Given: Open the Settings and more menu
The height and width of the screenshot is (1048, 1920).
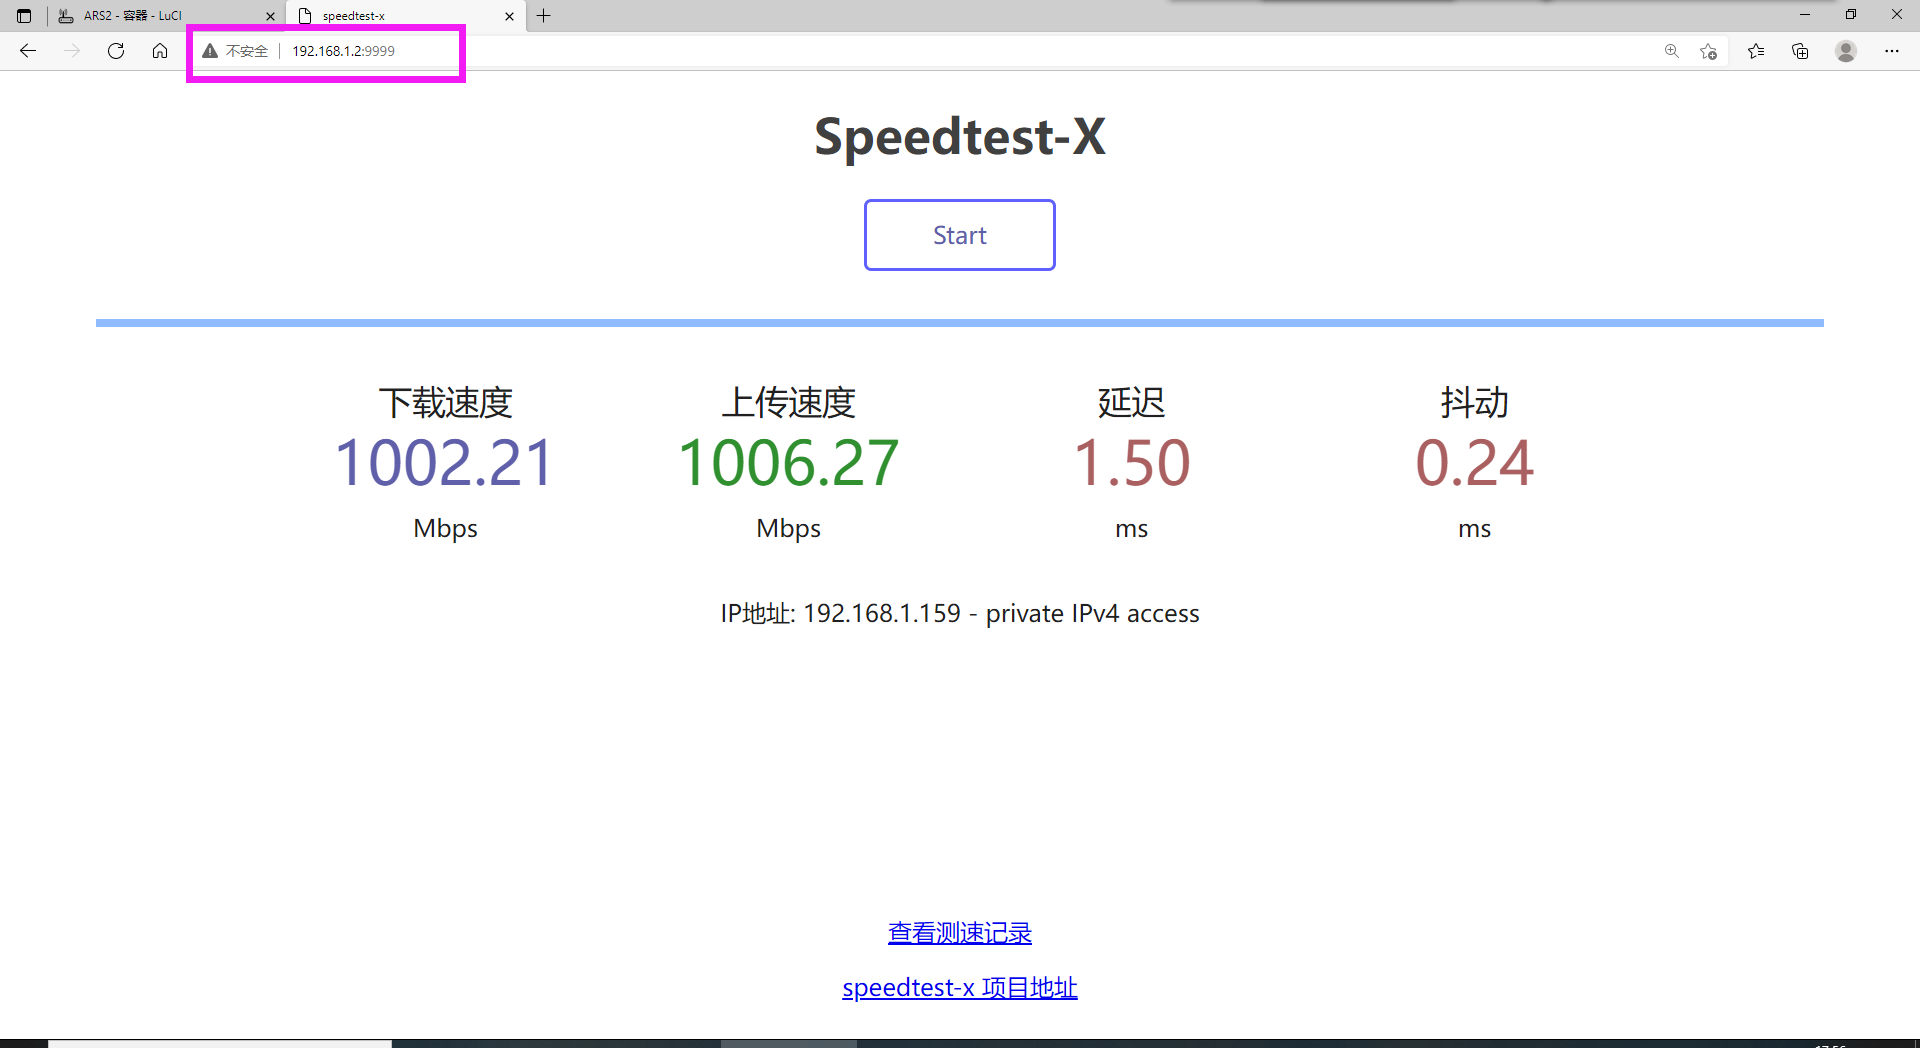Looking at the screenshot, I should click(1893, 51).
